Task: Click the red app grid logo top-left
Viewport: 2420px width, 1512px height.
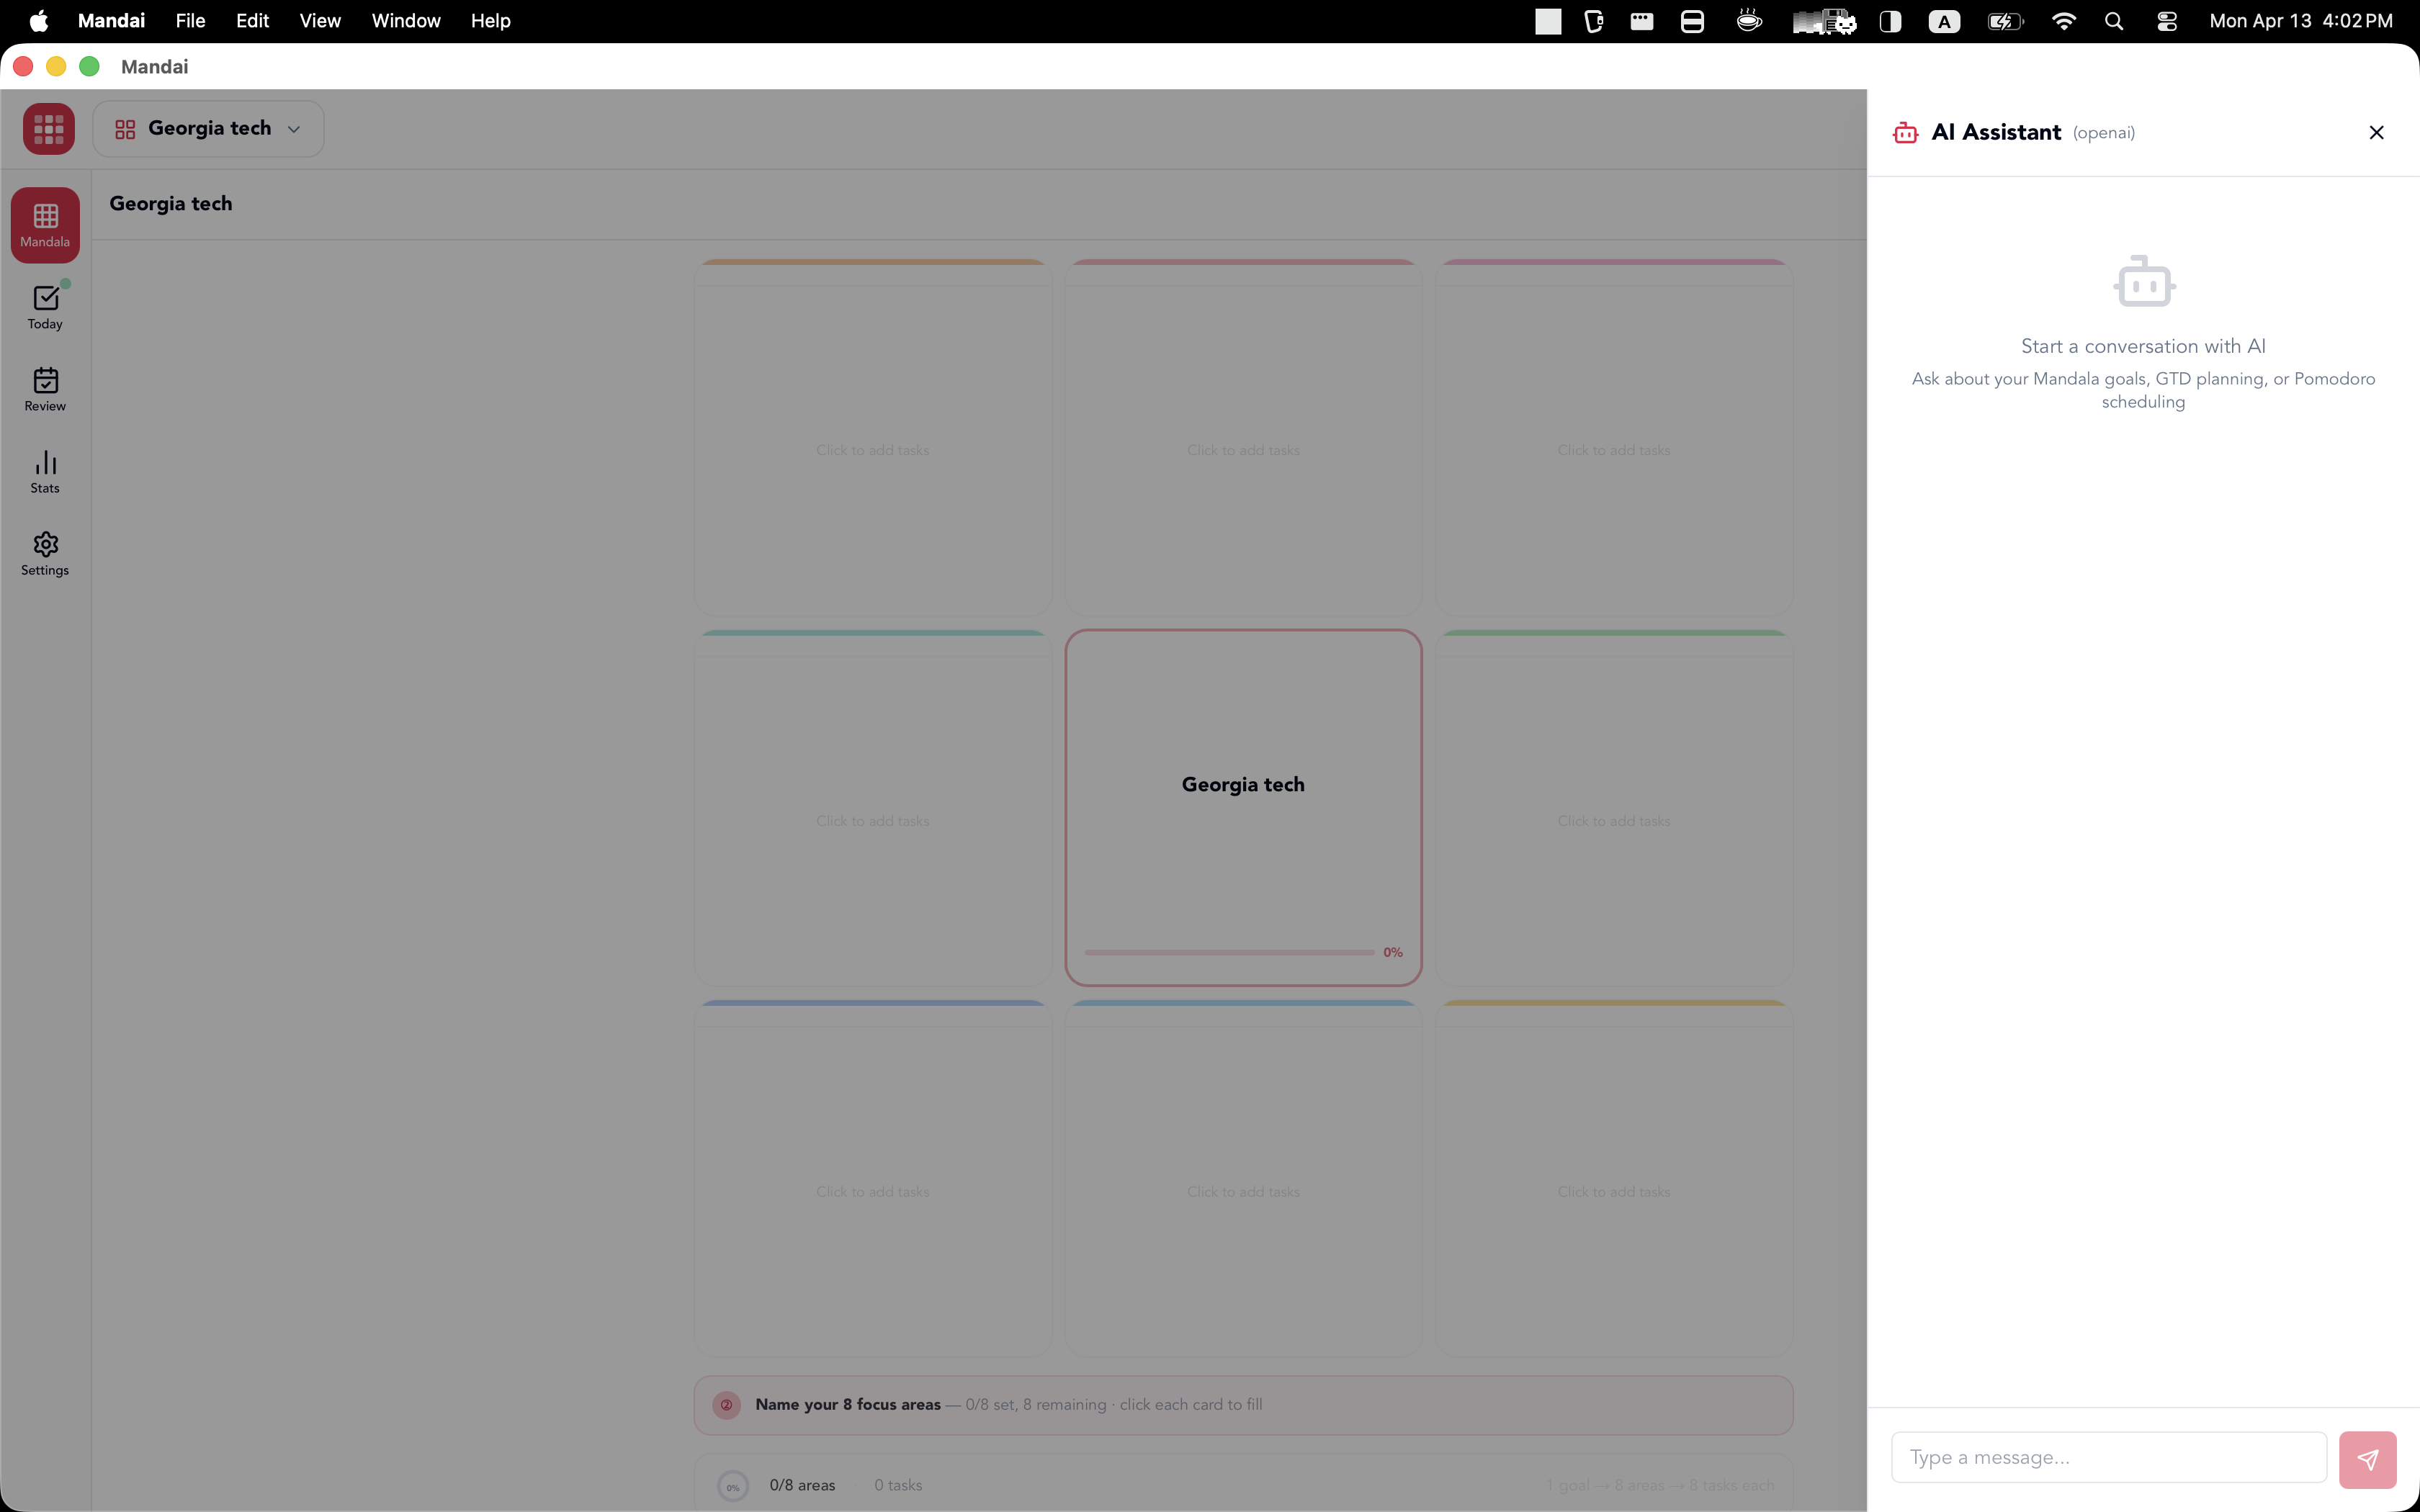Action: [48, 128]
